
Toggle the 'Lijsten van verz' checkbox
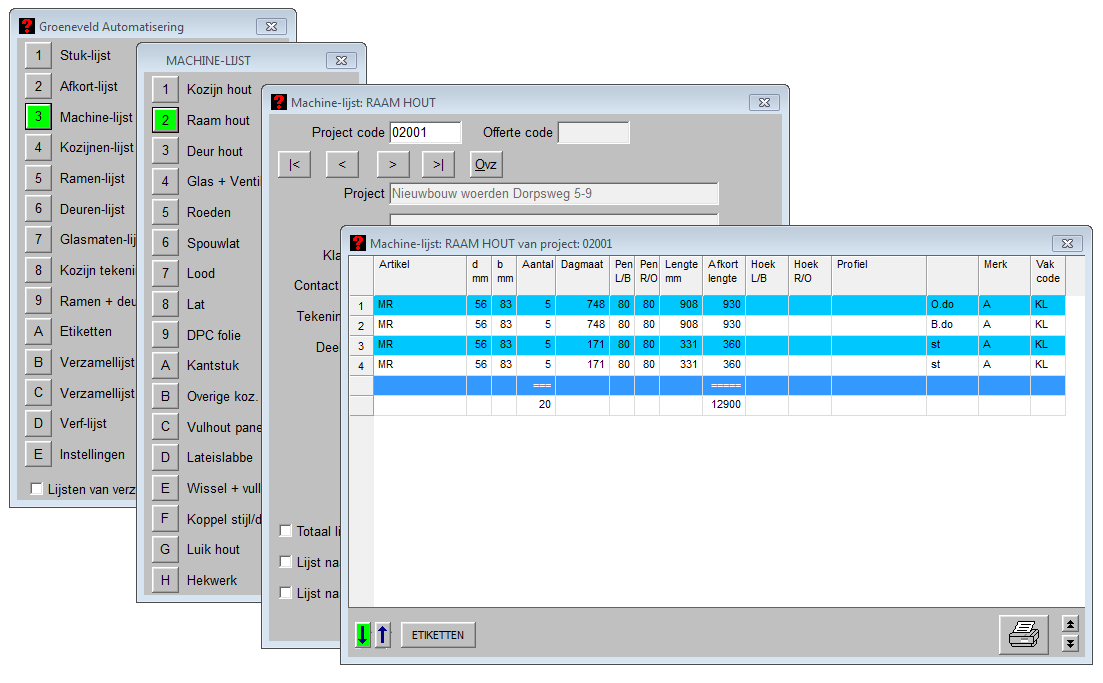point(37,489)
